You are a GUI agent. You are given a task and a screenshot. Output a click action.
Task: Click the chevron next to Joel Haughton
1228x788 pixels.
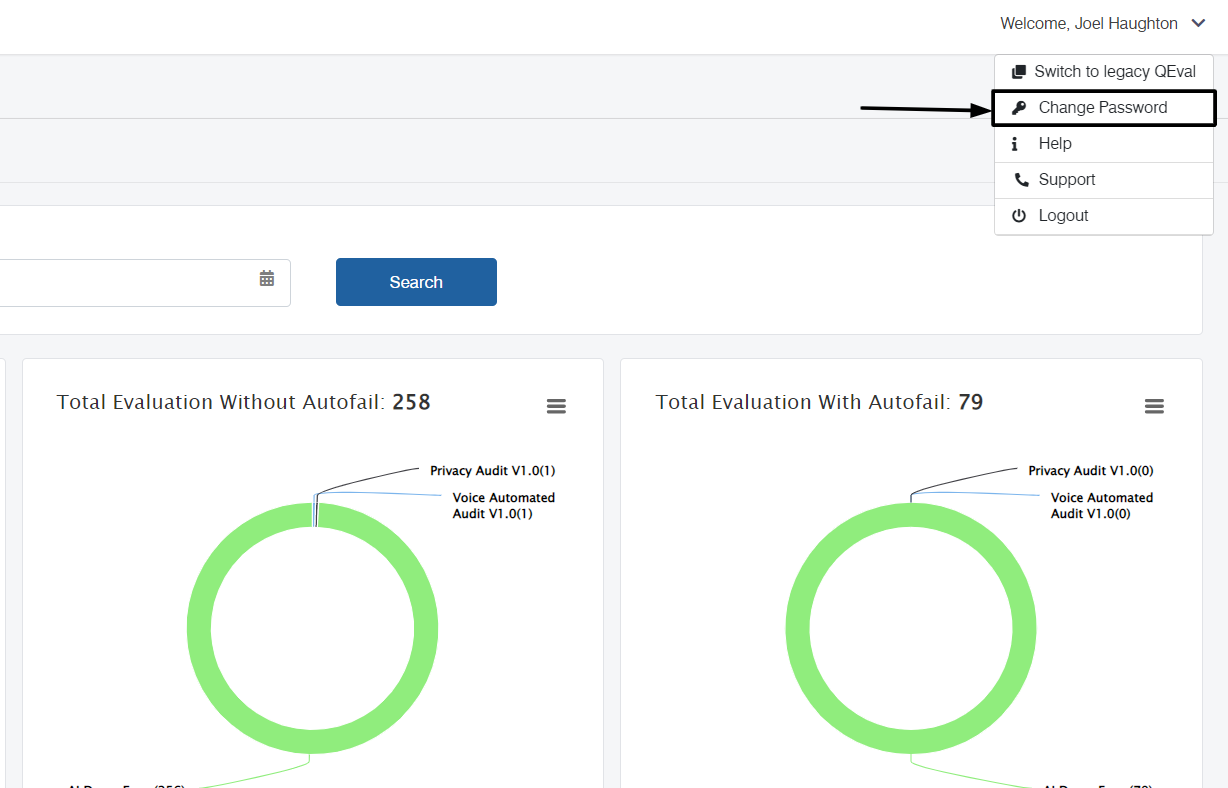1198,24
